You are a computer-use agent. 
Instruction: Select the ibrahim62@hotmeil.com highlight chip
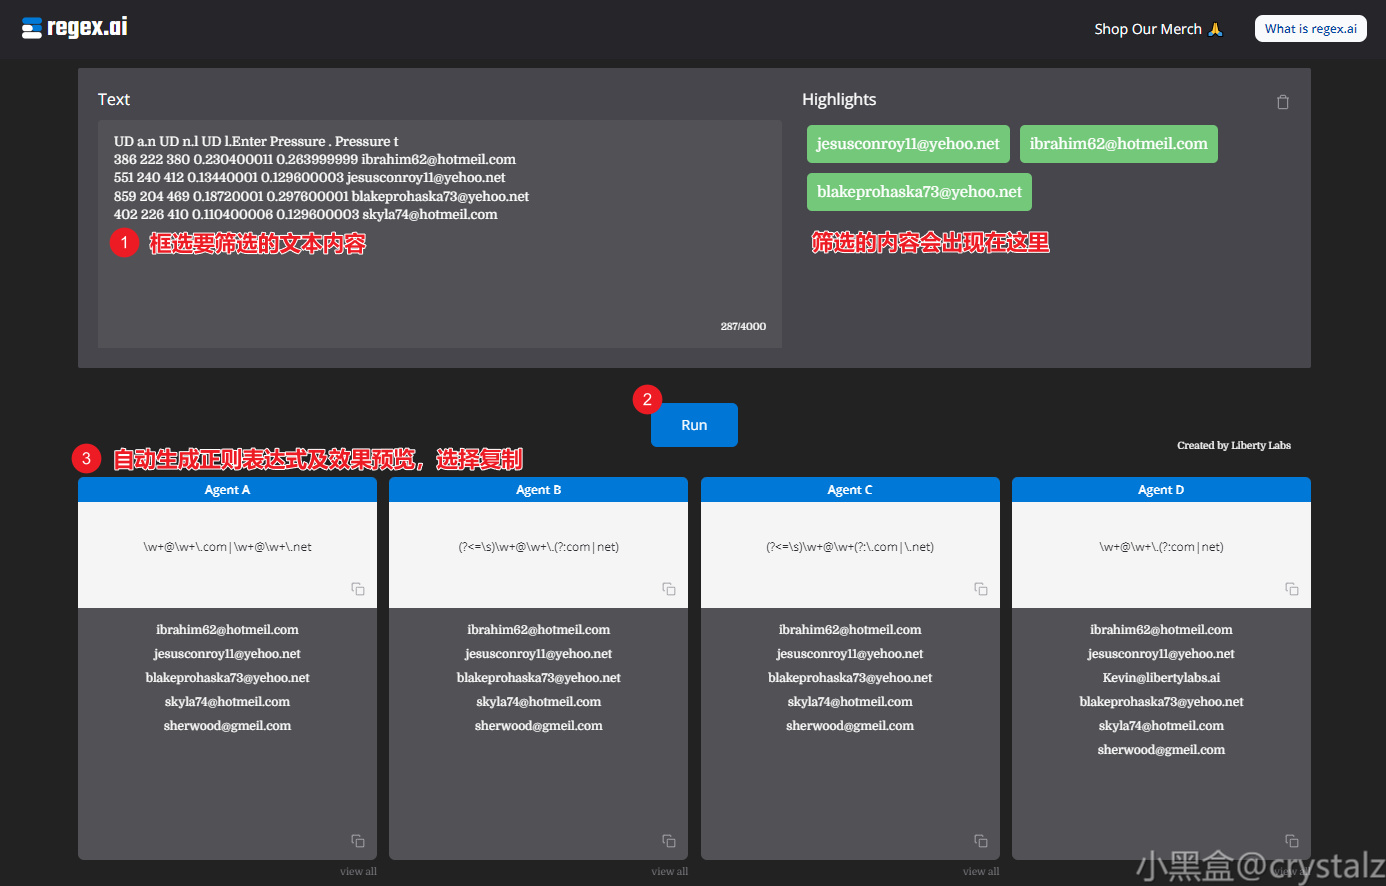pyautogui.click(x=1119, y=144)
